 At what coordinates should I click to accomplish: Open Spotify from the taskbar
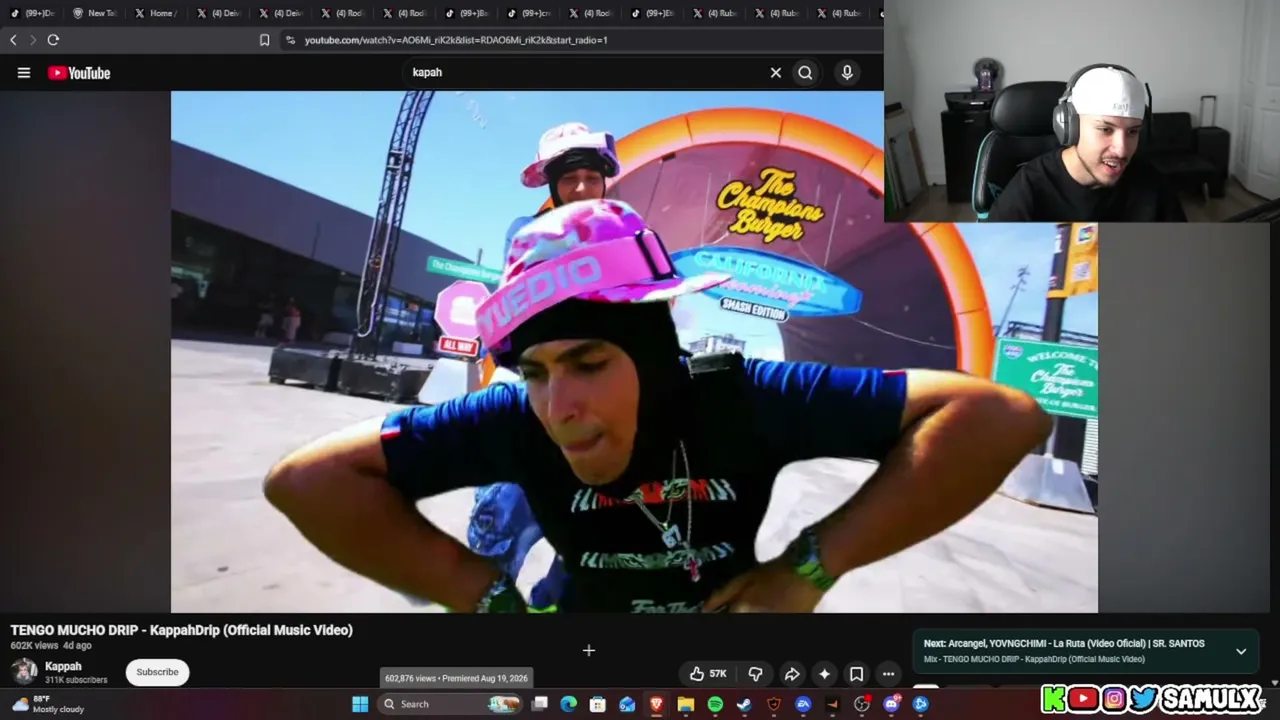pyautogui.click(x=715, y=704)
